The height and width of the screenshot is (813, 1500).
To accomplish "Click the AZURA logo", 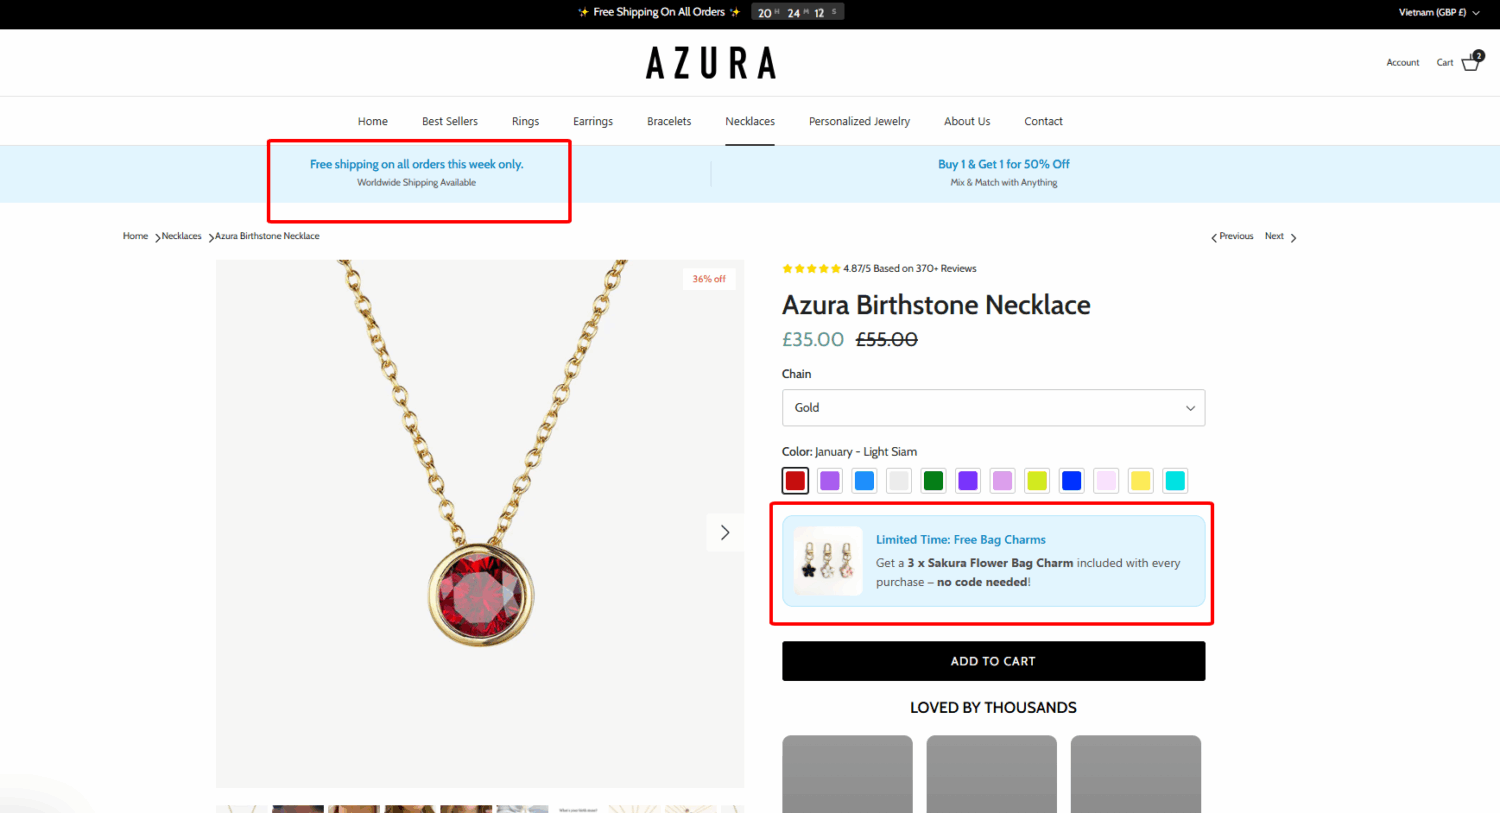I will click(711, 63).
